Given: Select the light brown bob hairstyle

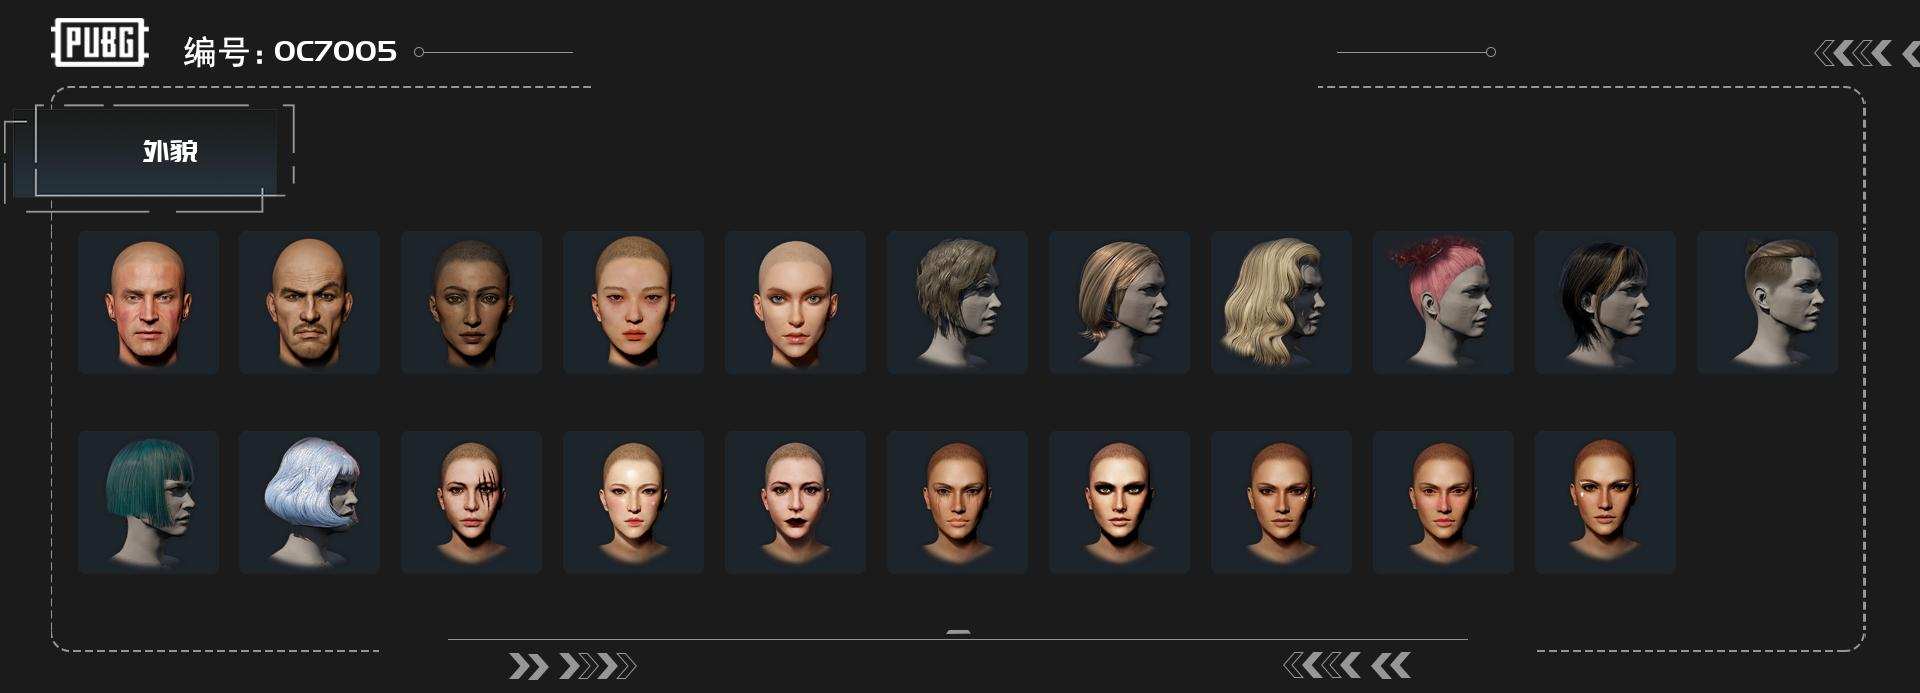Looking at the screenshot, I should tap(1119, 302).
